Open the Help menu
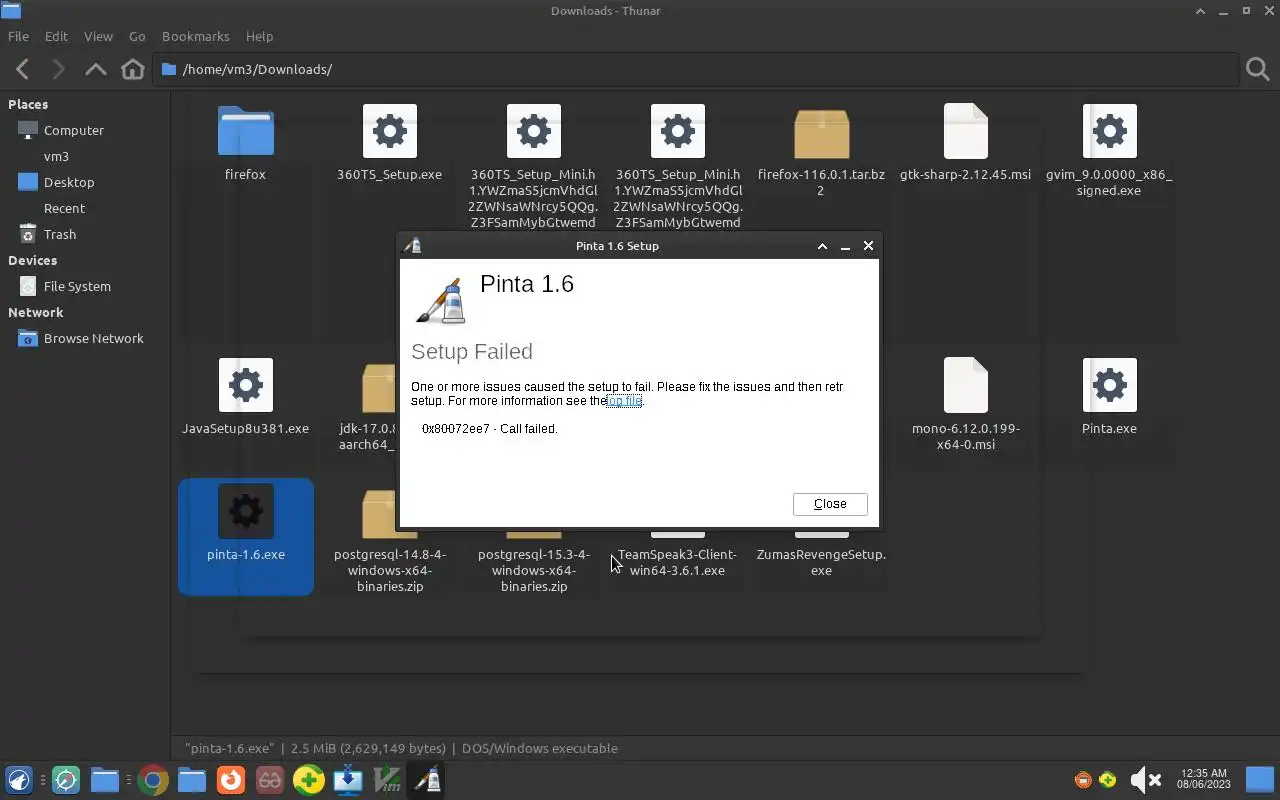Image resolution: width=1280 pixels, height=800 pixels. (259, 36)
